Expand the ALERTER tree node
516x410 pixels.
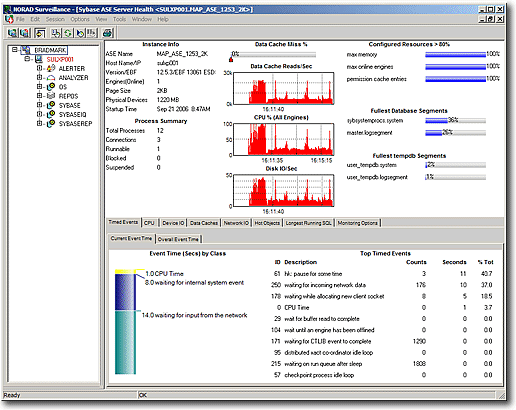39,68
